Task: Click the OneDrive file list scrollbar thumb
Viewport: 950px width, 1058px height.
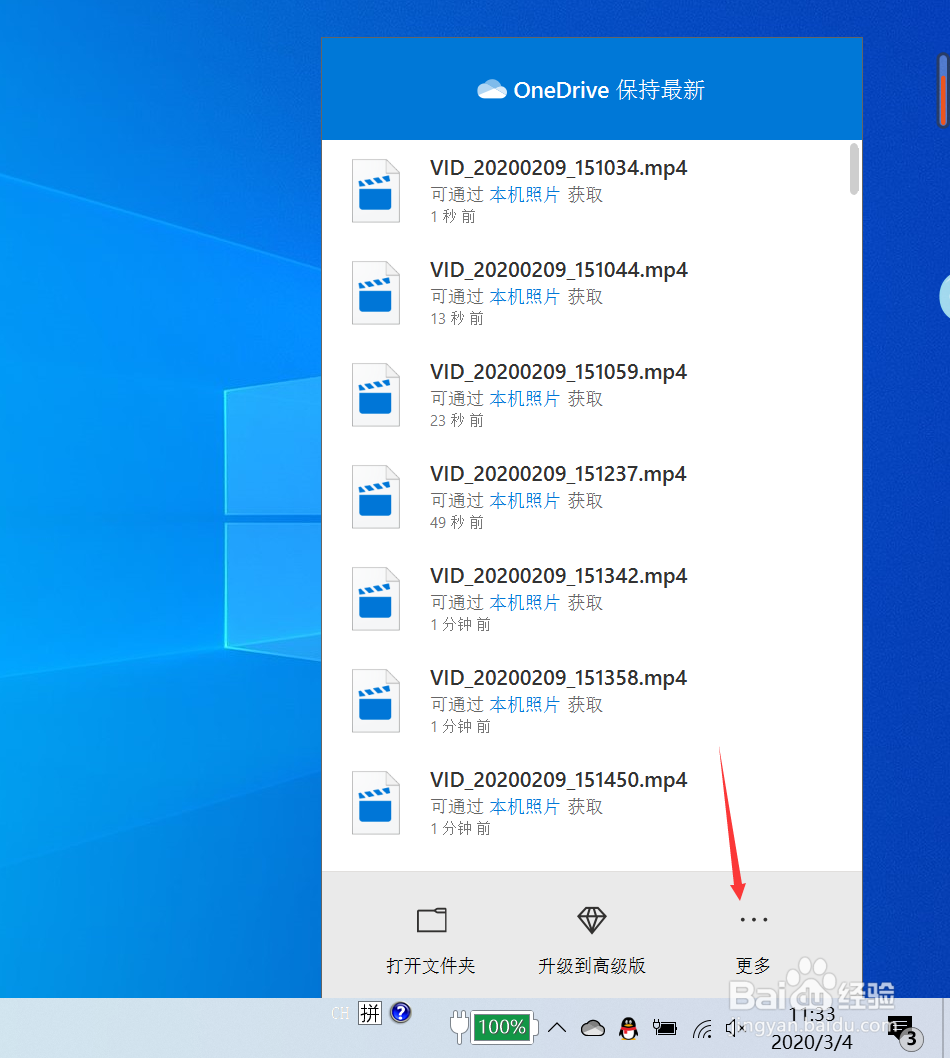Action: click(x=854, y=169)
